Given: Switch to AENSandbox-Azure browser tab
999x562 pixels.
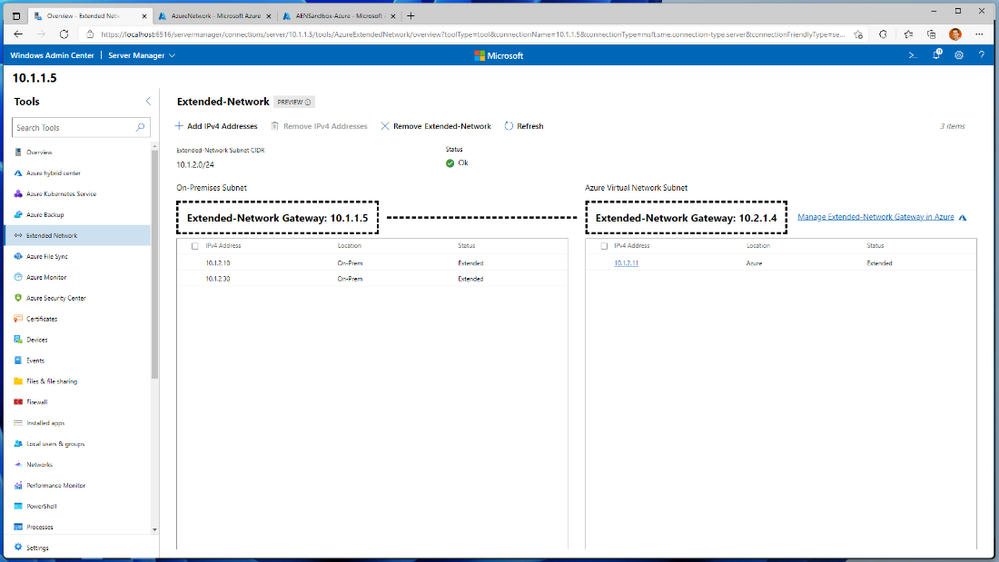Looking at the screenshot, I should coord(339,16).
